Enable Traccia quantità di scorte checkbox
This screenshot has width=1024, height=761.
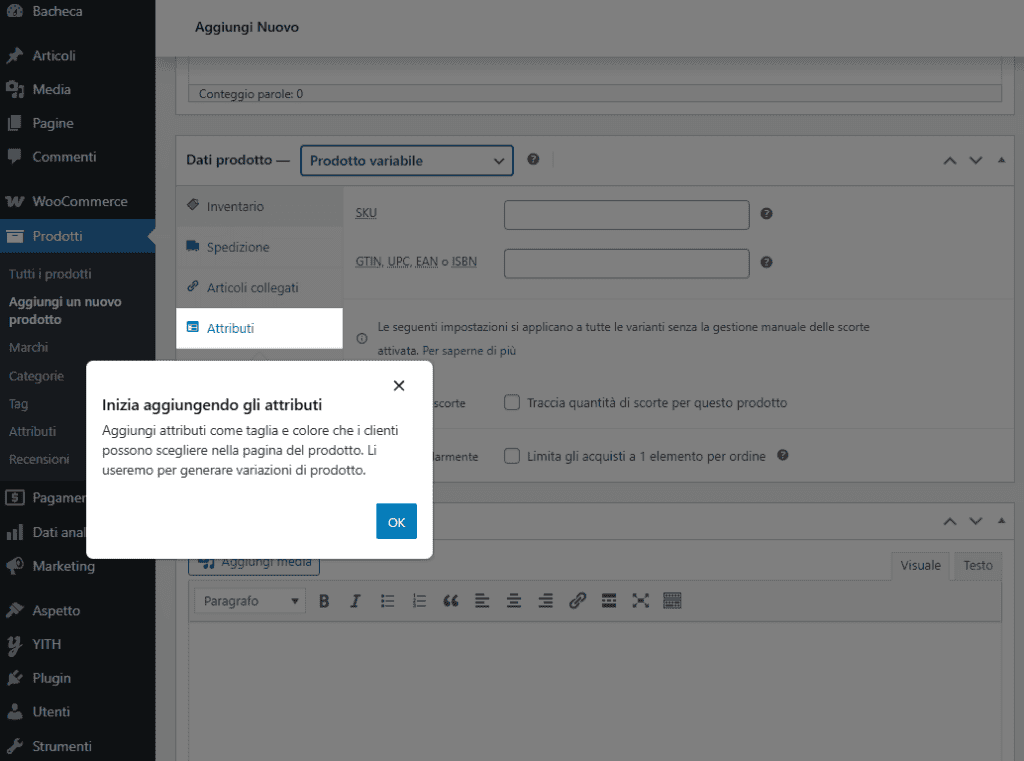[x=512, y=402]
